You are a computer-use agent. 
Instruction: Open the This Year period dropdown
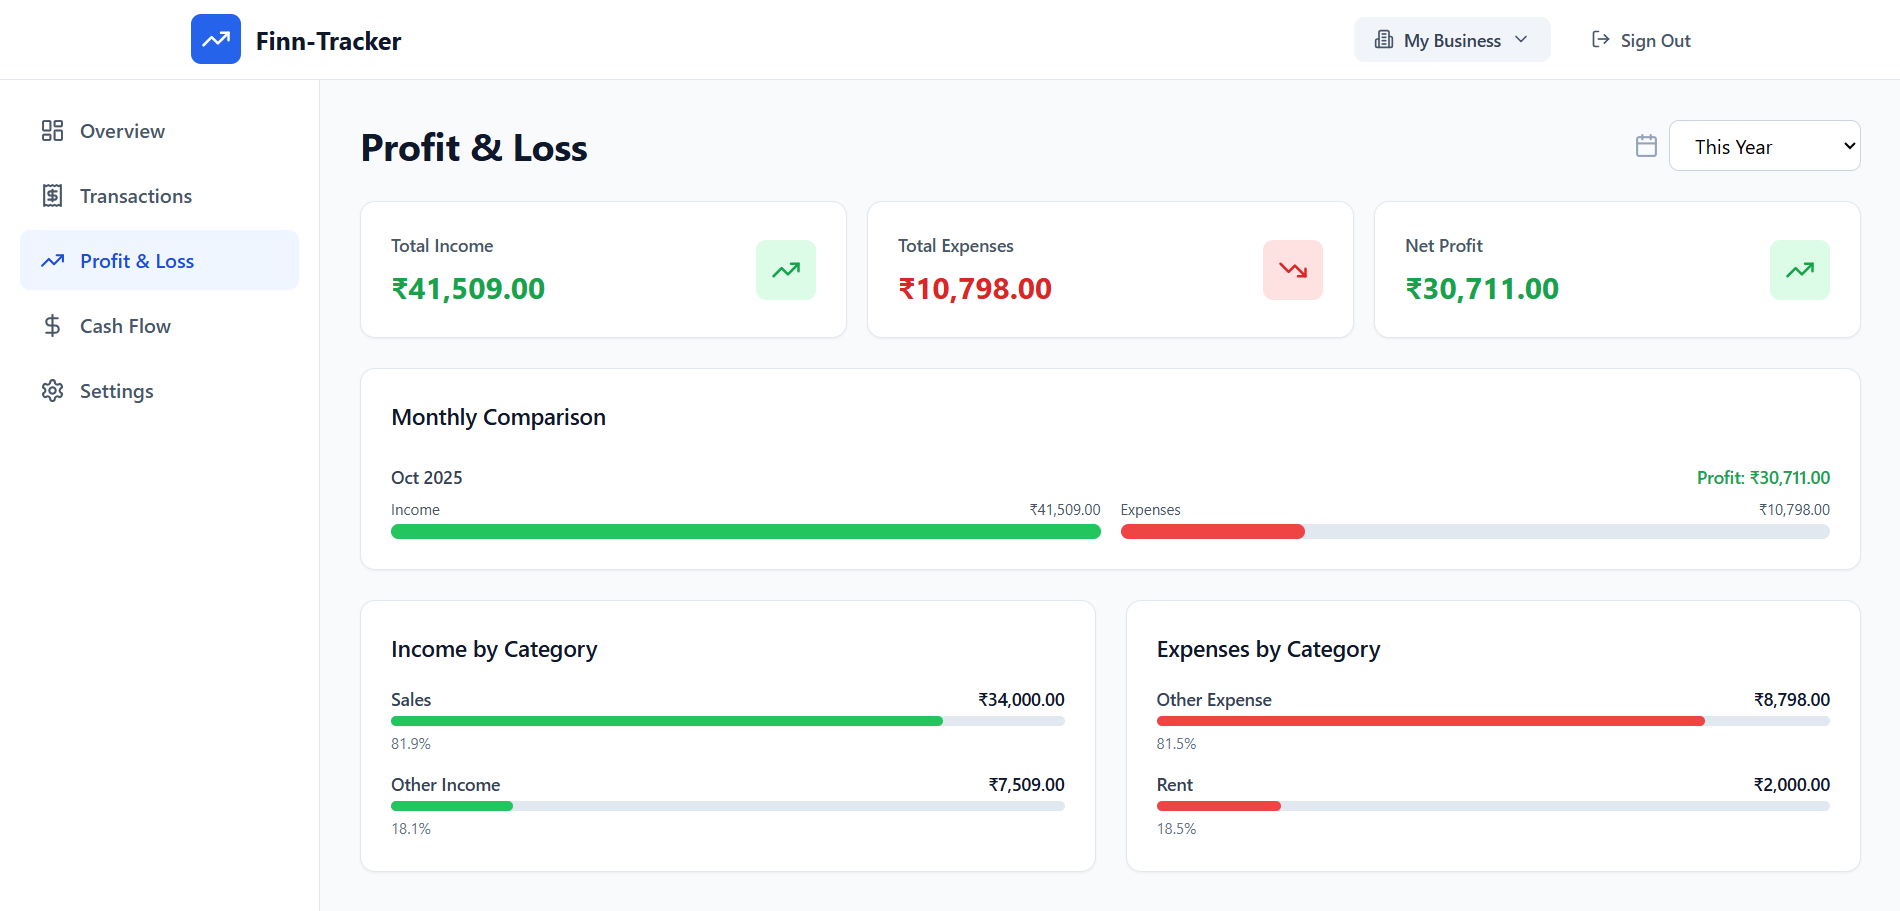pyautogui.click(x=1764, y=146)
